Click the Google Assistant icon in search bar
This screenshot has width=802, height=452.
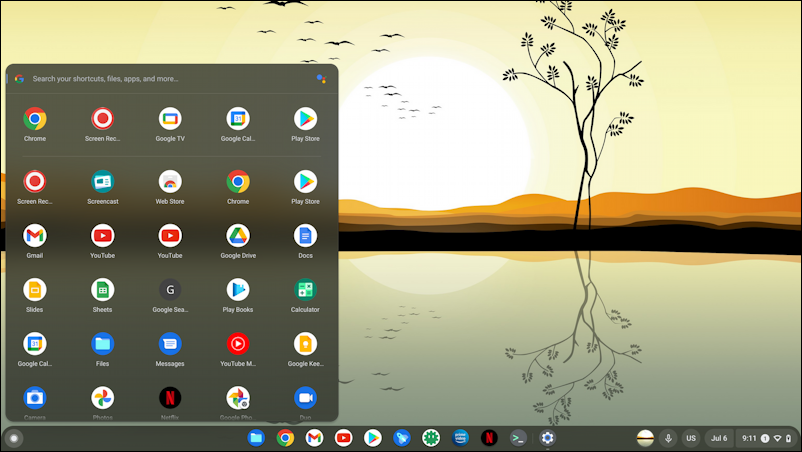(x=321, y=78)
